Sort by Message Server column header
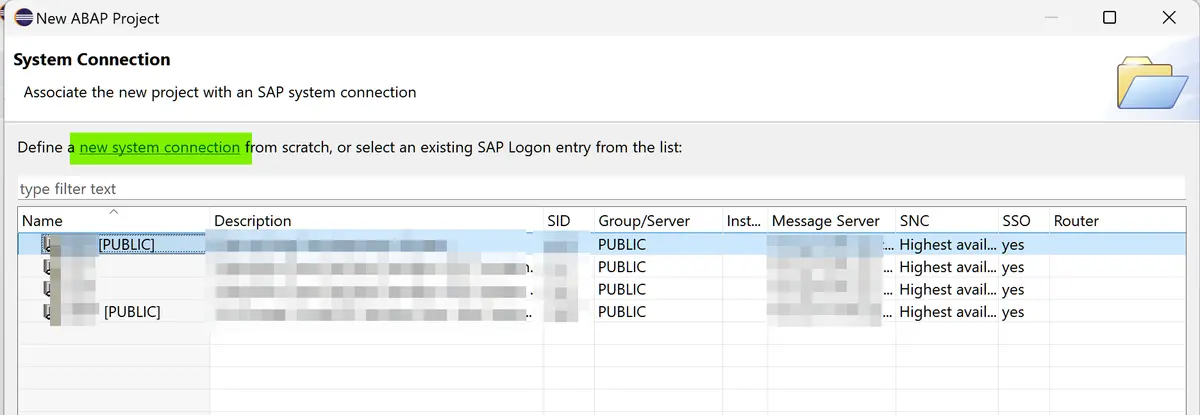This screenshot has width=1200, height=415. coord(826,221)
